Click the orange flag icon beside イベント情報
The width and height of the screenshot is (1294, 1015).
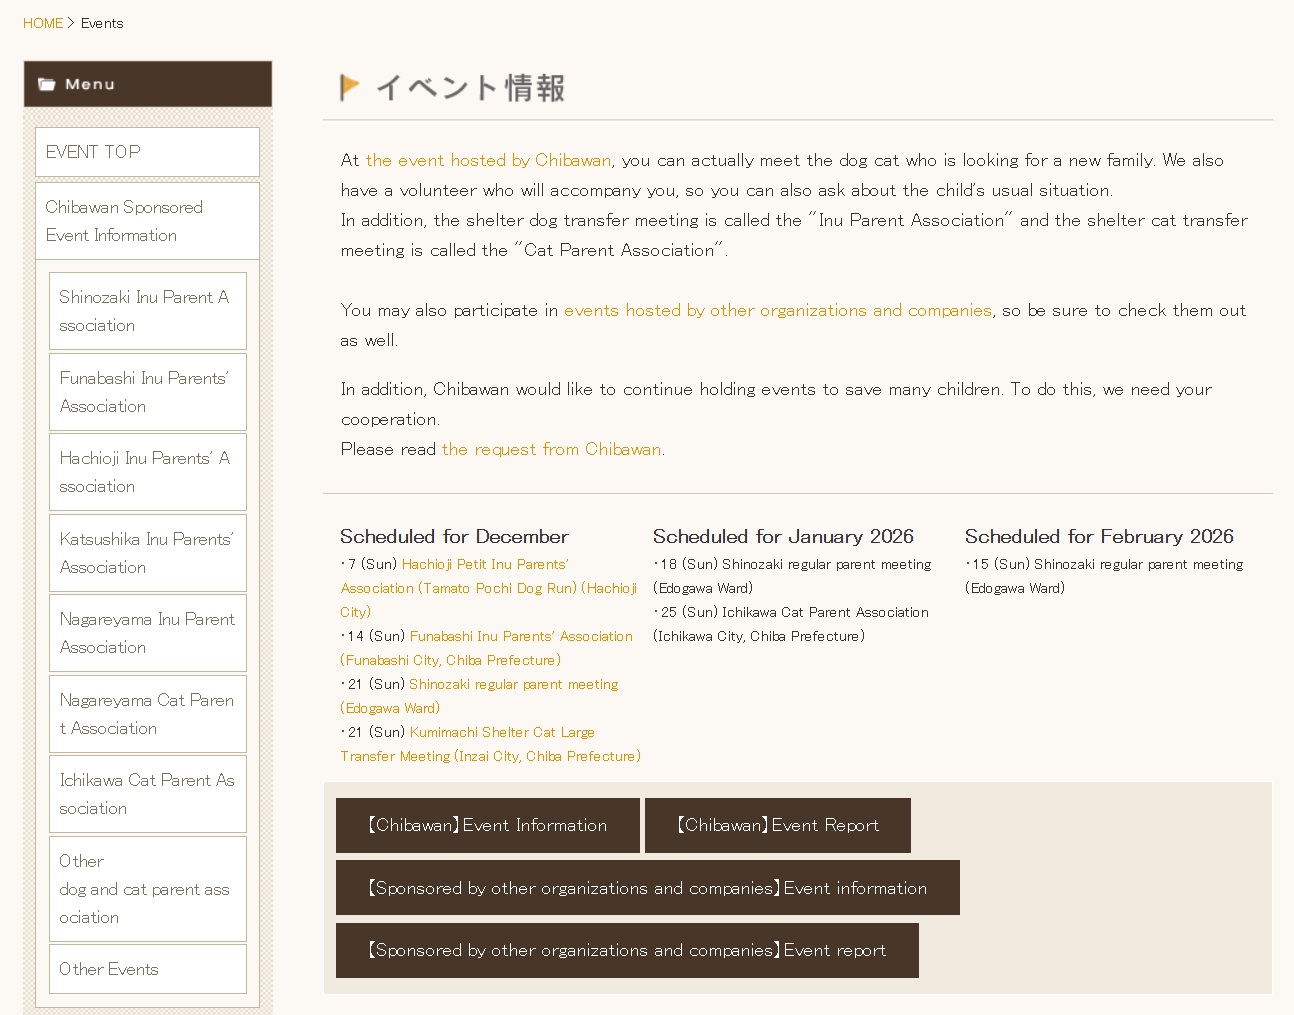(x=349, y=86)
